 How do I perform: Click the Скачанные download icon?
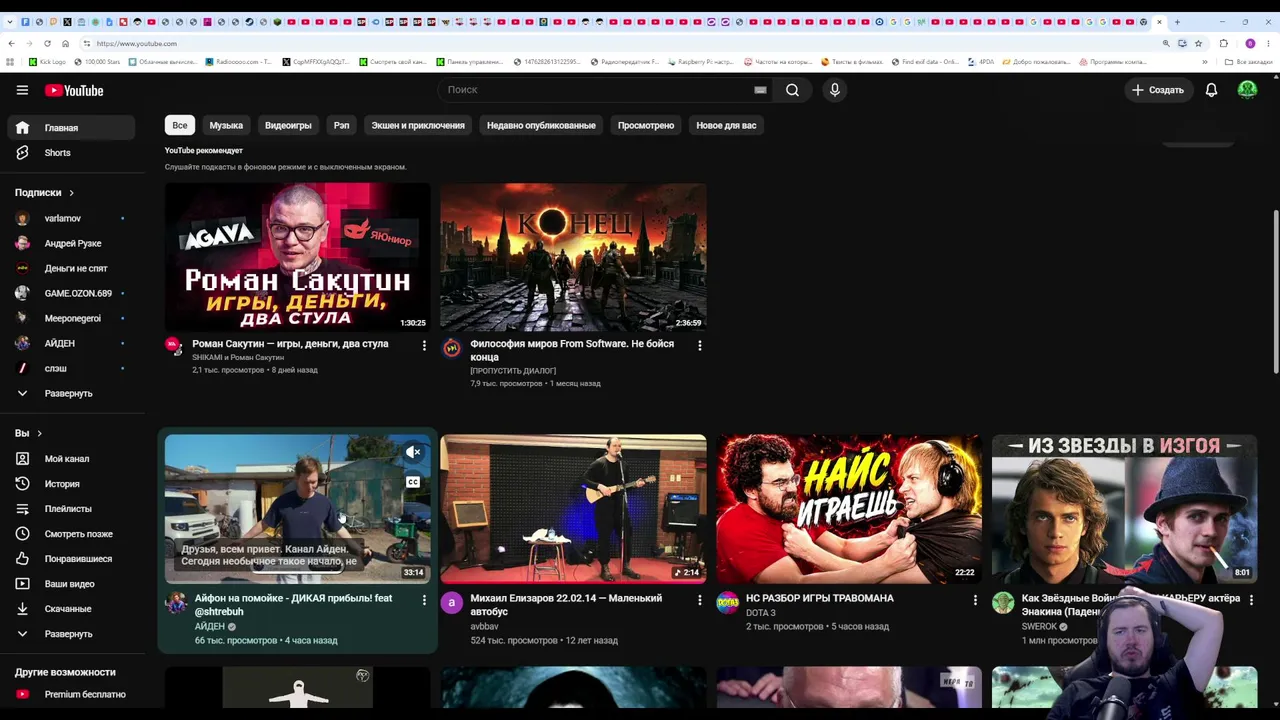[22, 609]
